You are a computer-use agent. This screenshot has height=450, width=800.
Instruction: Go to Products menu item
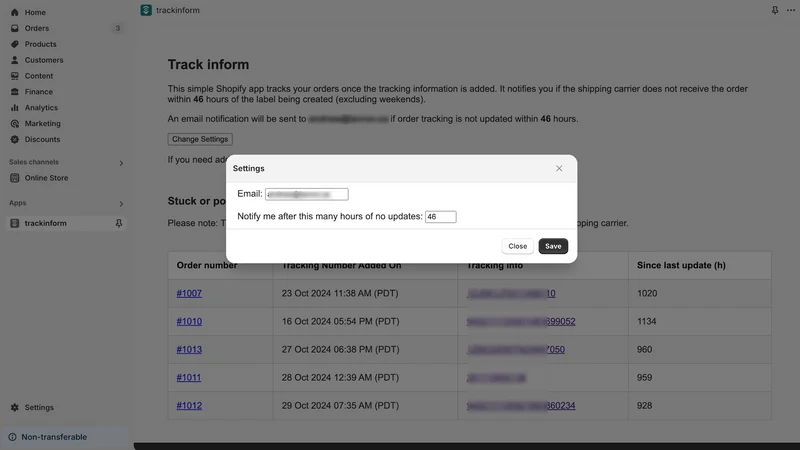pos(40,44)
